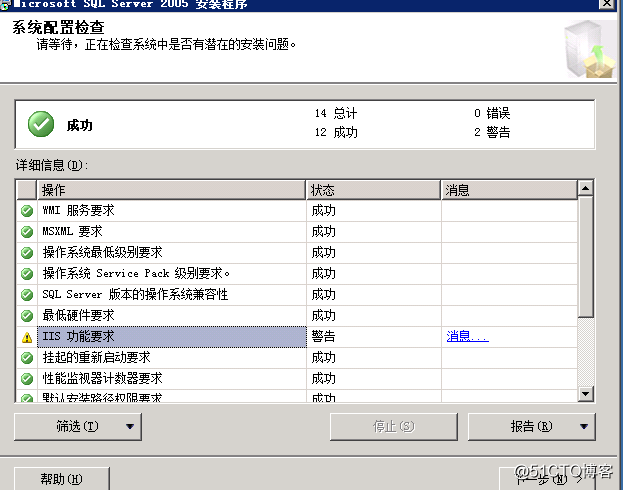The height and width of the screenshot is (490, 623).
Task: Close the SQL Server 2005 setup window
Action: pos(607,3)
